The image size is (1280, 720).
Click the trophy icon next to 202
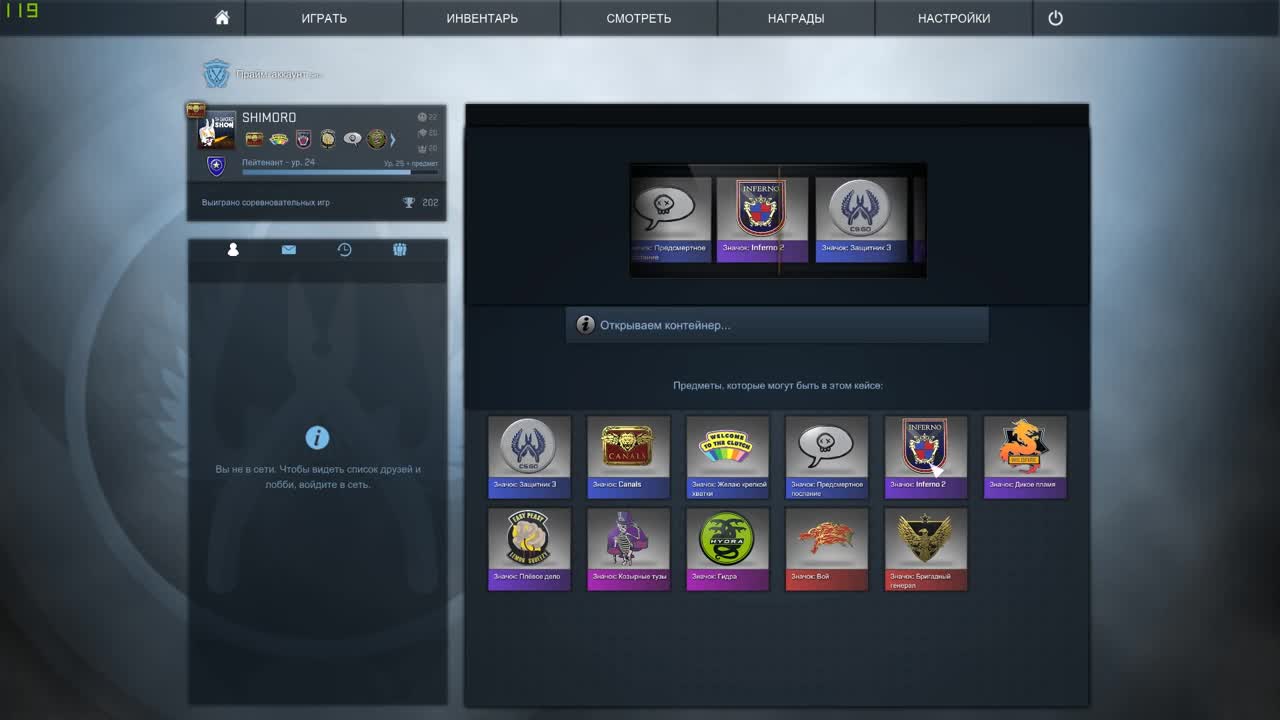(409, 202)
